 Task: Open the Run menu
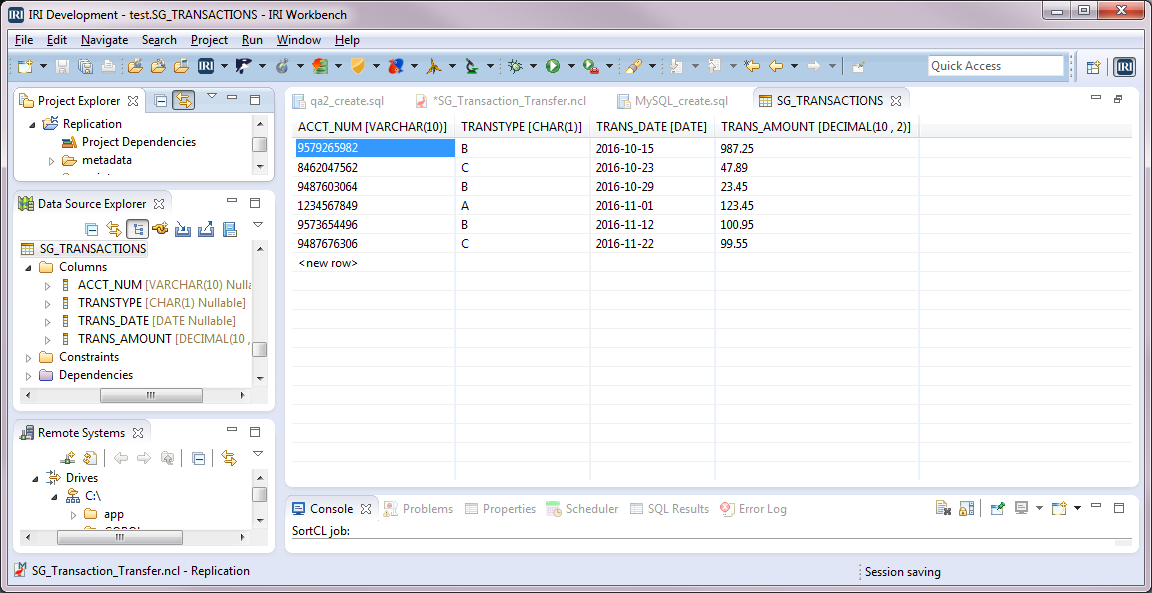point(252,40)
